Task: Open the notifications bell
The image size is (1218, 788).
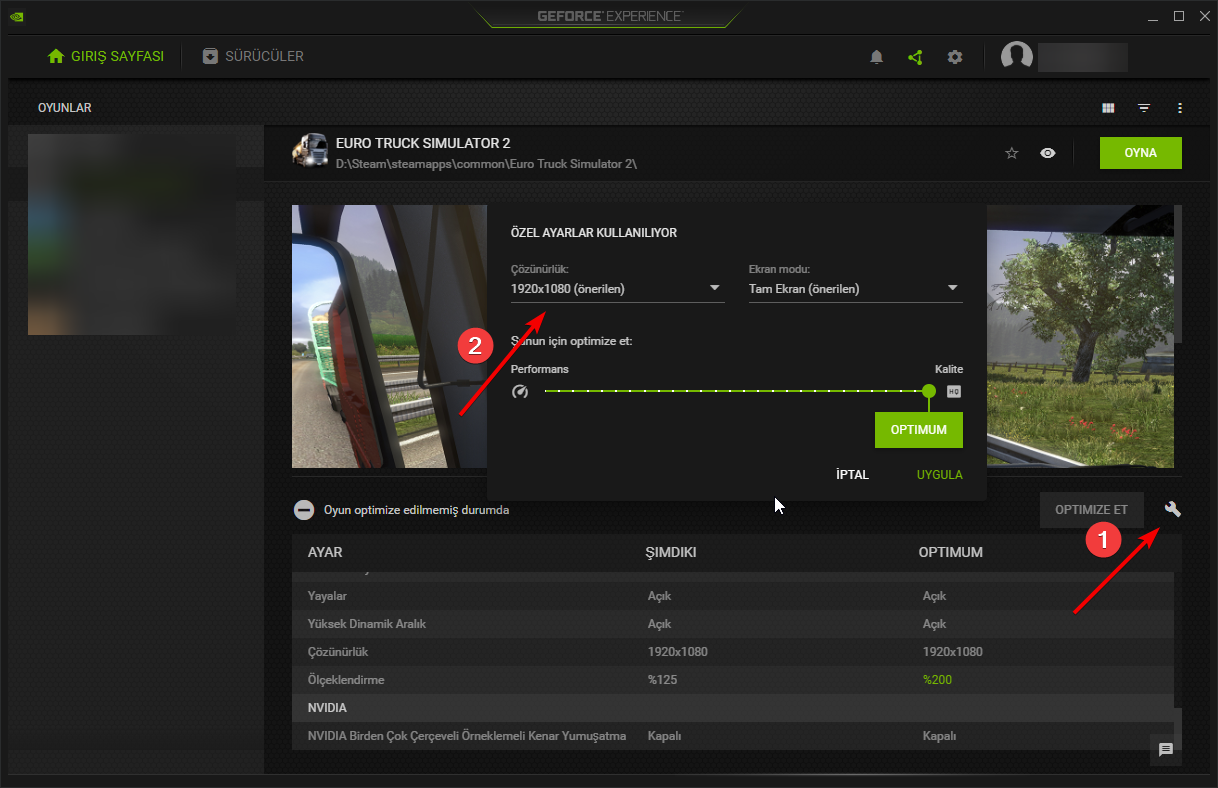Action: pyautogui.click(x=877, y=57)
